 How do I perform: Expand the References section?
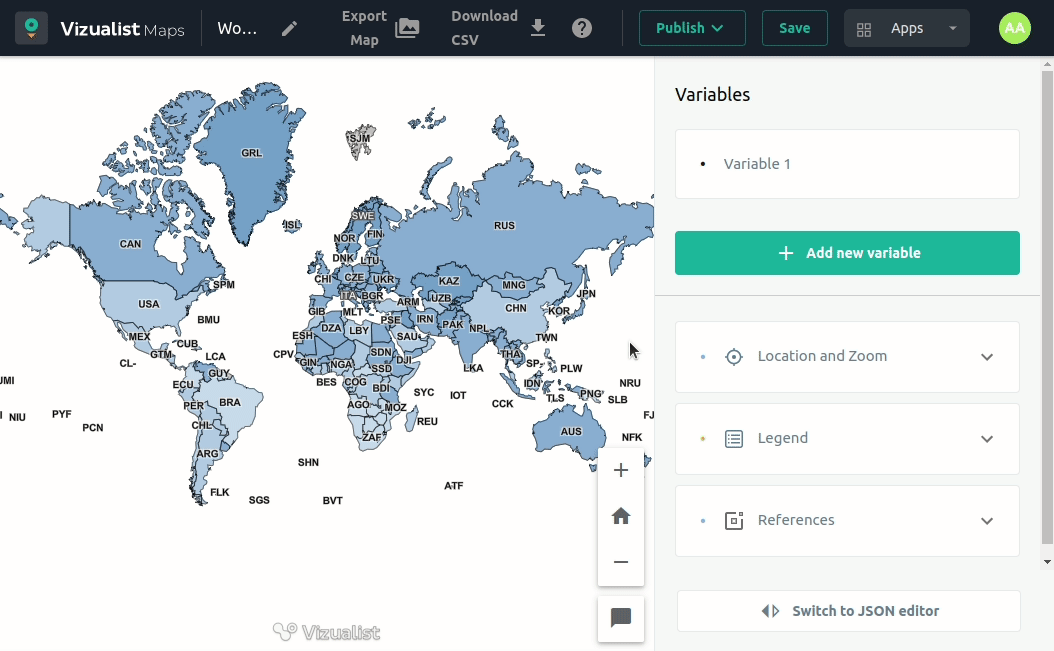point(847,521)
